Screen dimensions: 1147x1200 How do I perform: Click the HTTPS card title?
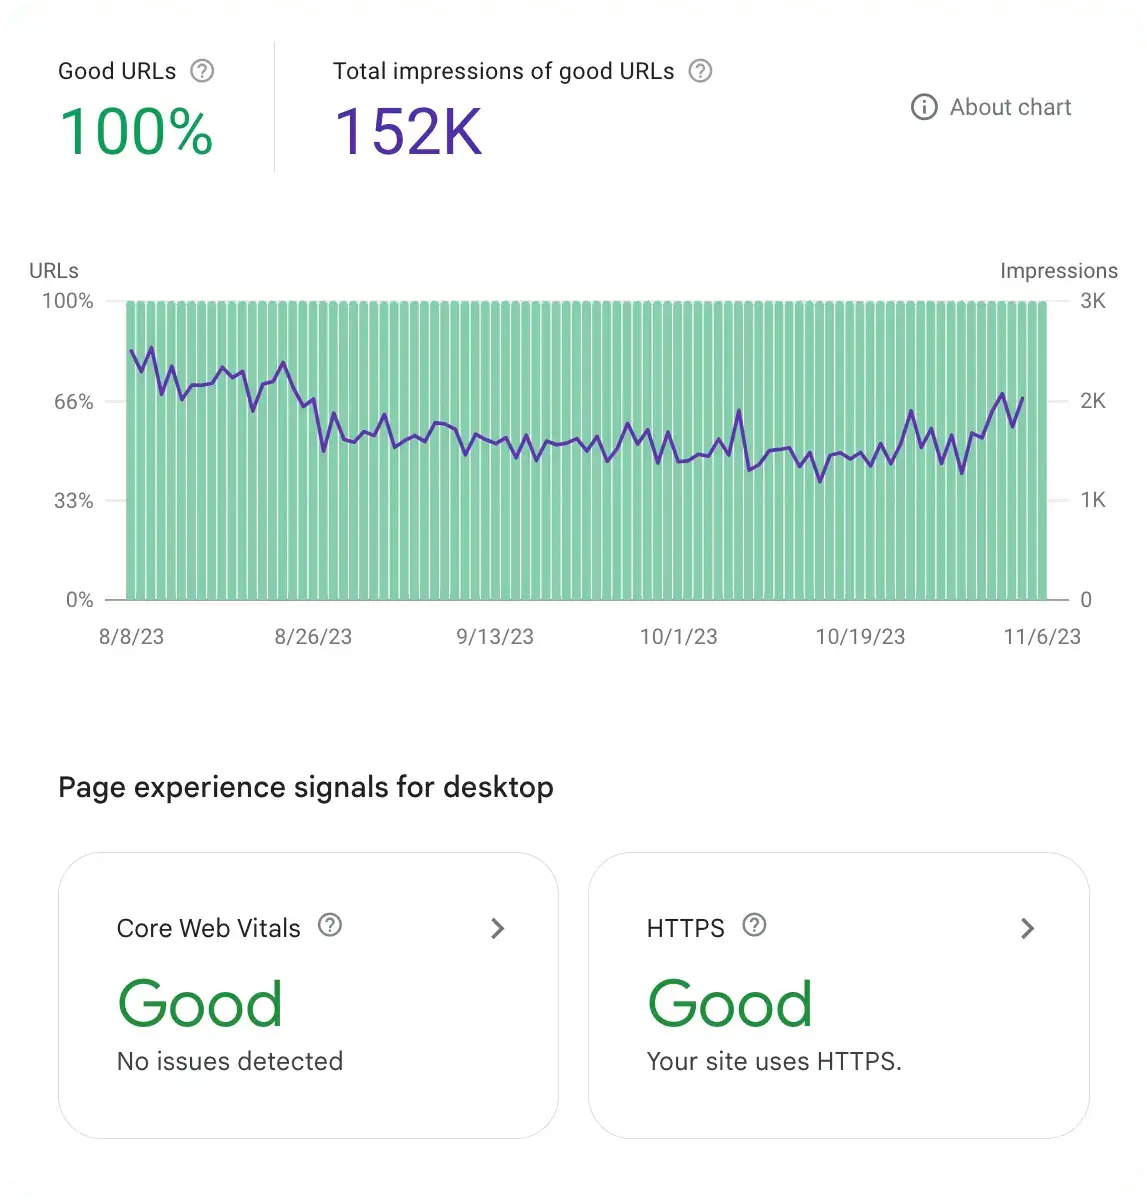click(685, 928)
